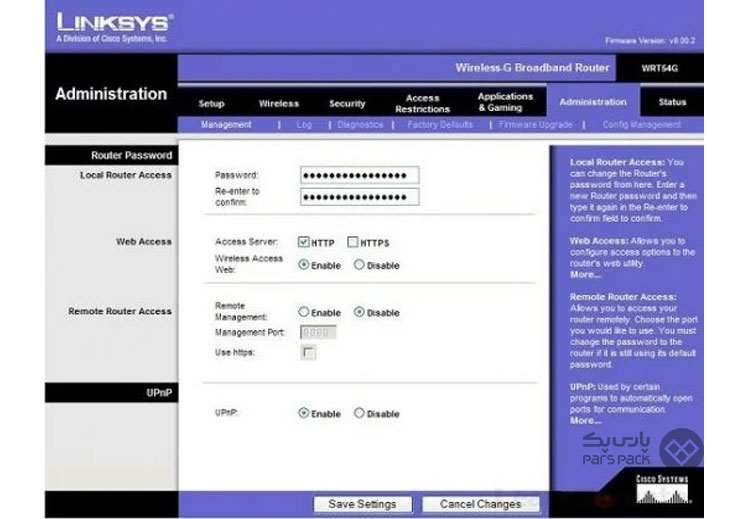The image size is (750, 519).
Task: Click the Local Router Access label
Action: pyautogui.click(x=126, y=175)
